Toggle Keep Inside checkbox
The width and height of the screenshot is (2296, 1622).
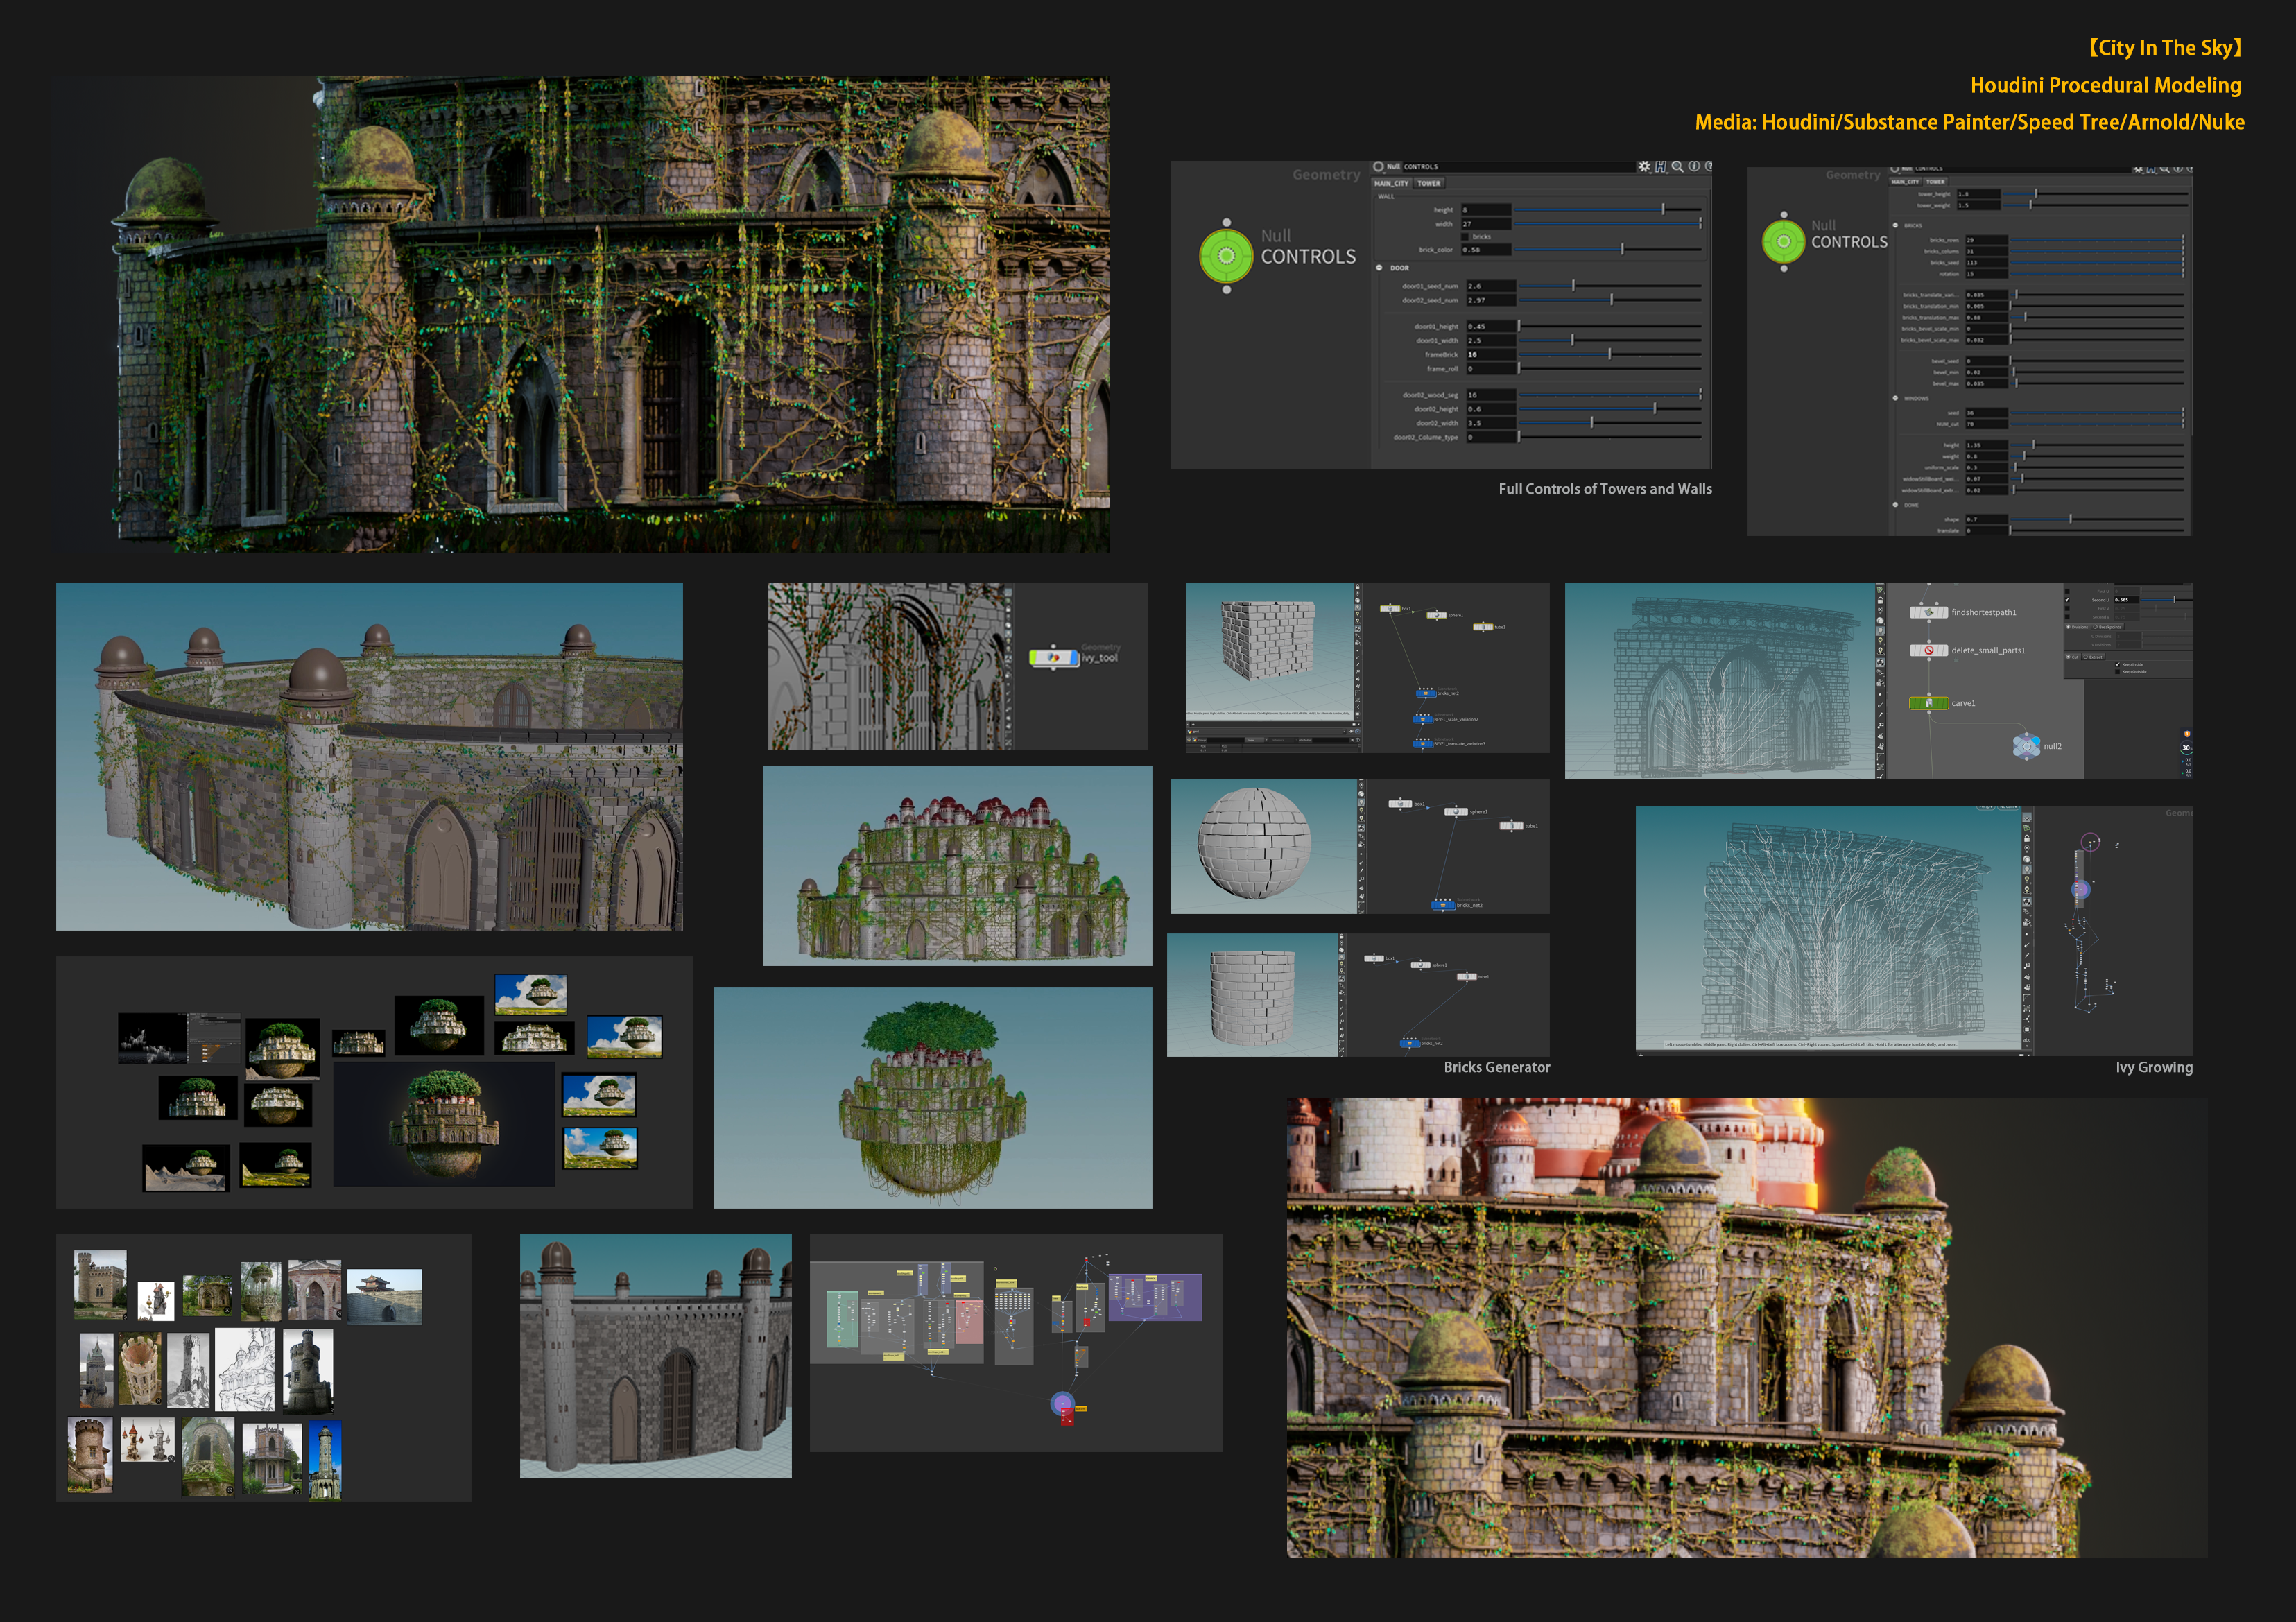point(2118,665)
